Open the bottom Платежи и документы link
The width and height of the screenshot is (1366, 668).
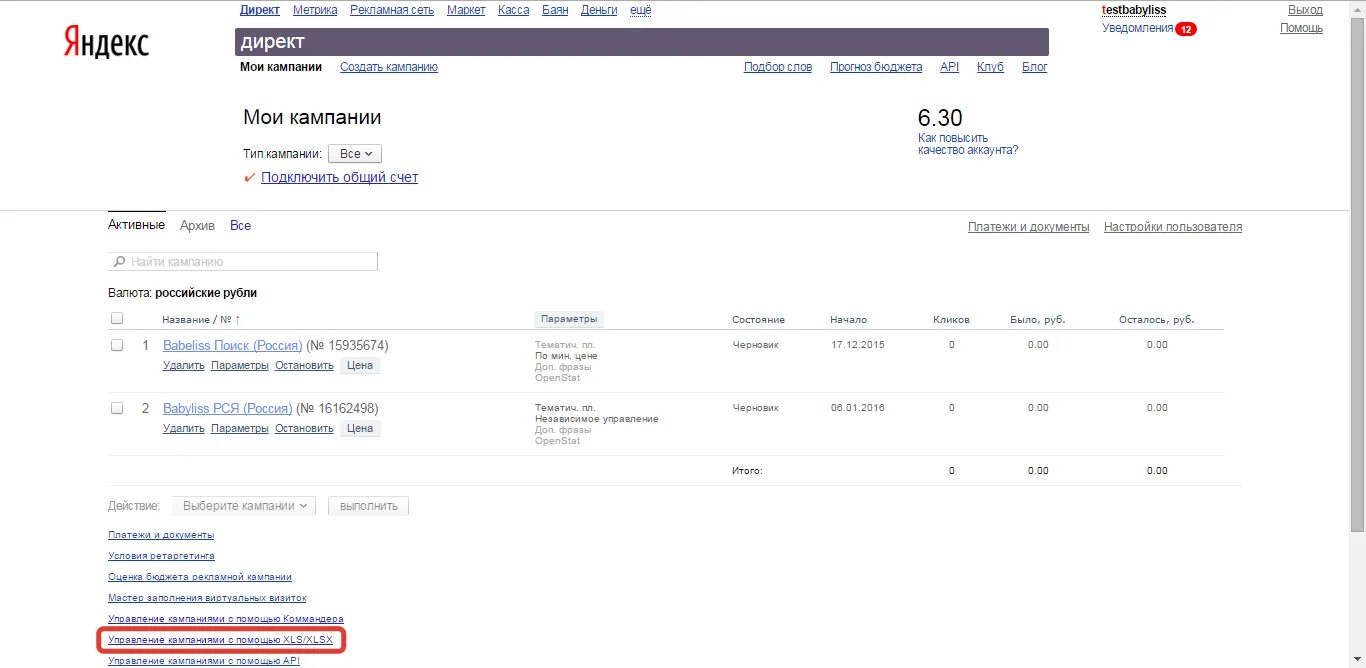(161, 535)
